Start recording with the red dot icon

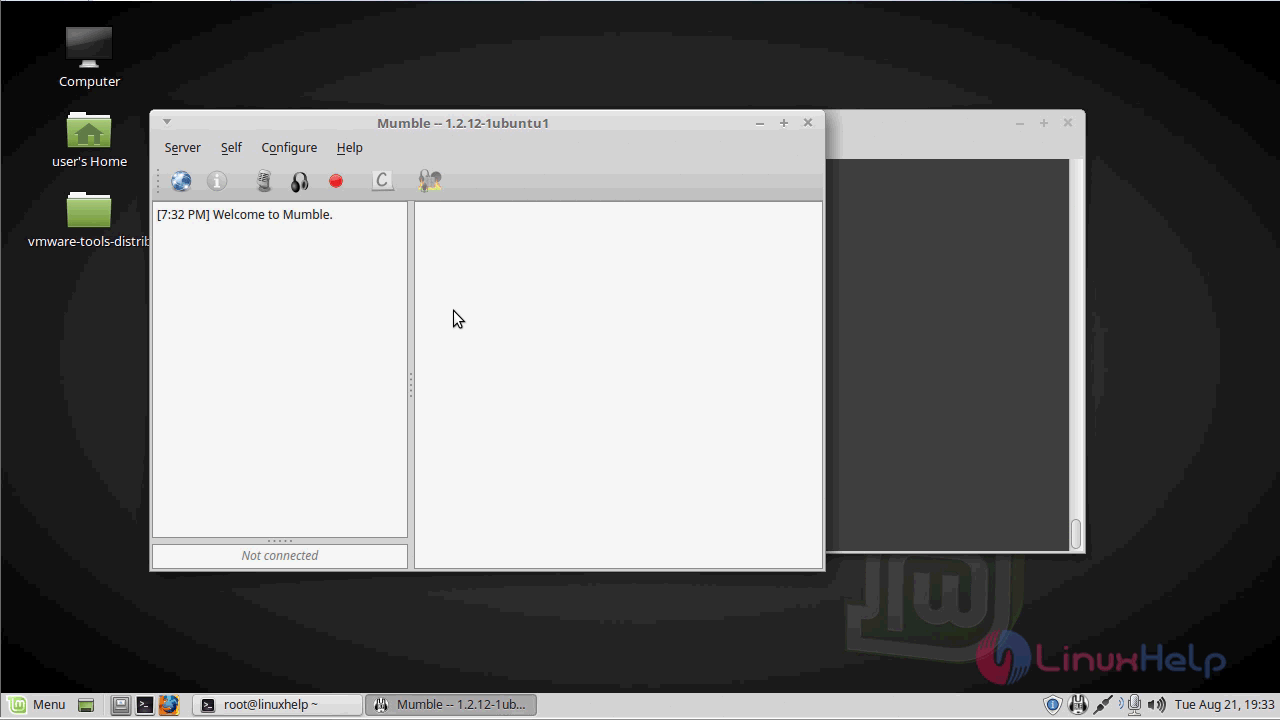(x=336, y=181)
